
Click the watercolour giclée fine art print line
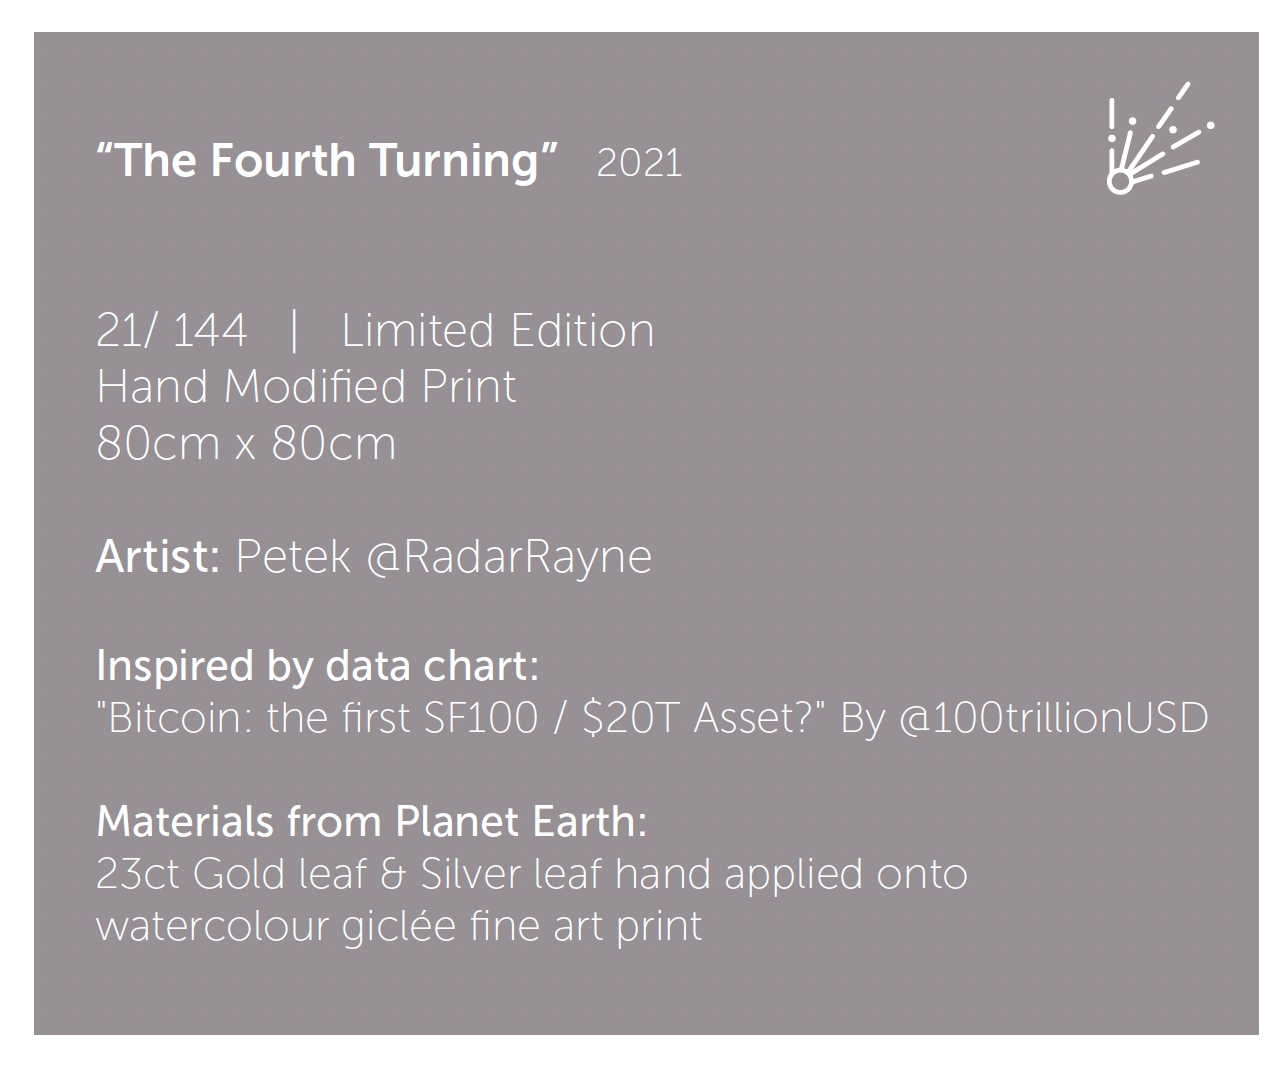399,927
